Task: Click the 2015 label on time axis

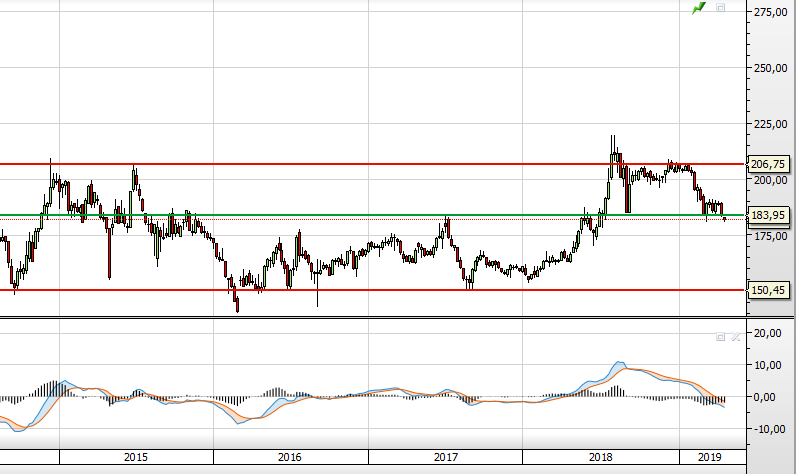Action: coord(136,457)
